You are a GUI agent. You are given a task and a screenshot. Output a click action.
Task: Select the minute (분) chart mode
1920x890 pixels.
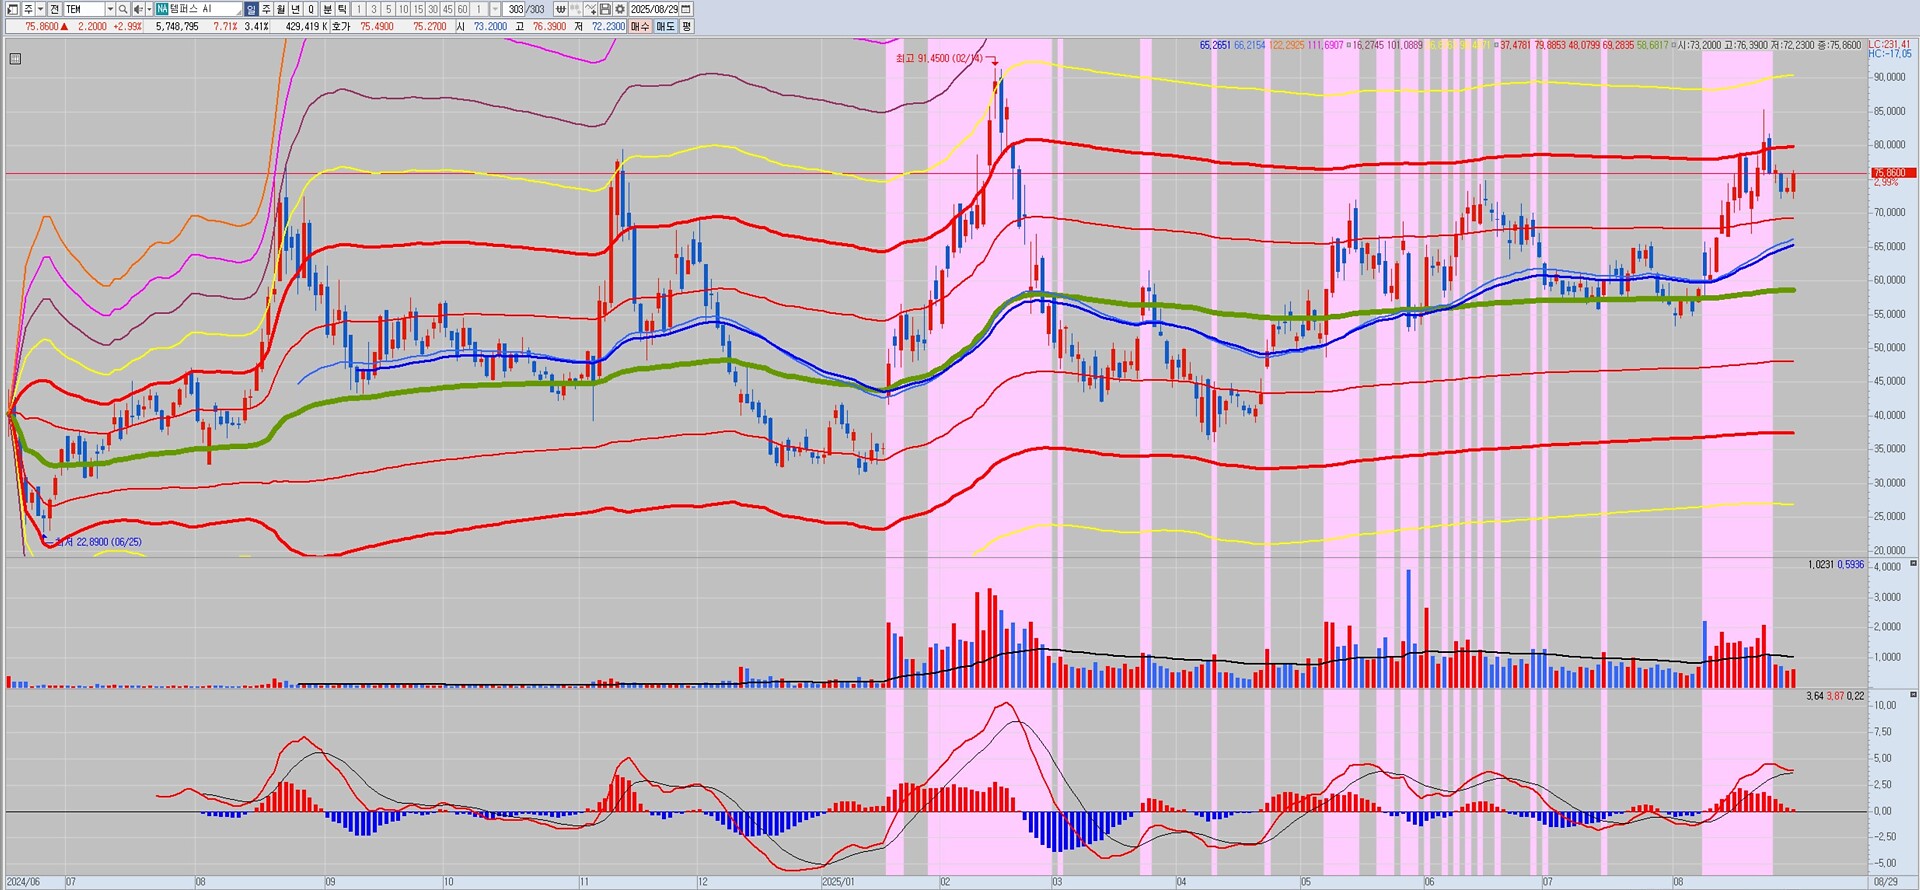click(x=327, y=9)
